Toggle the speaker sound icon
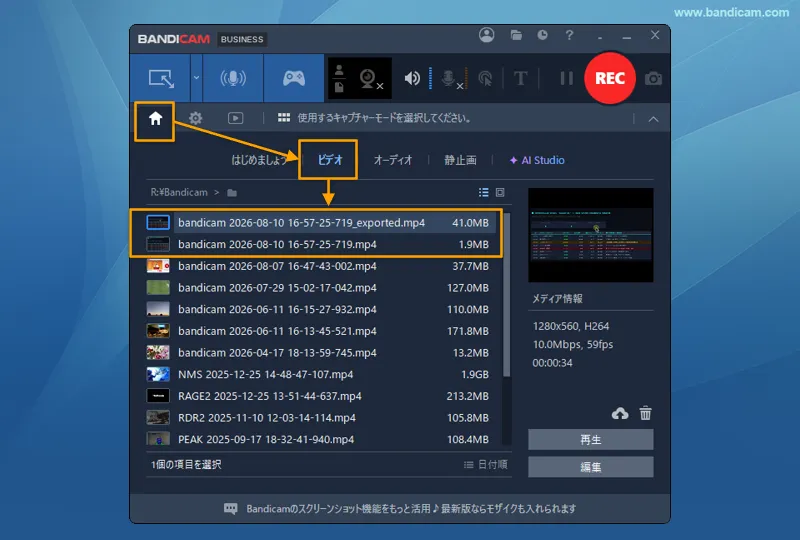Image resolution: width=800 pixels, height=540 pixels. tap(412, 79)
